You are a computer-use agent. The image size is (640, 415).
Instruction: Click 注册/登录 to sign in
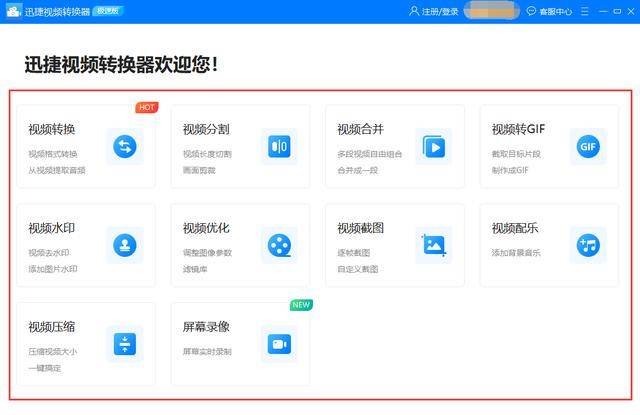click(x=440, y=11)
